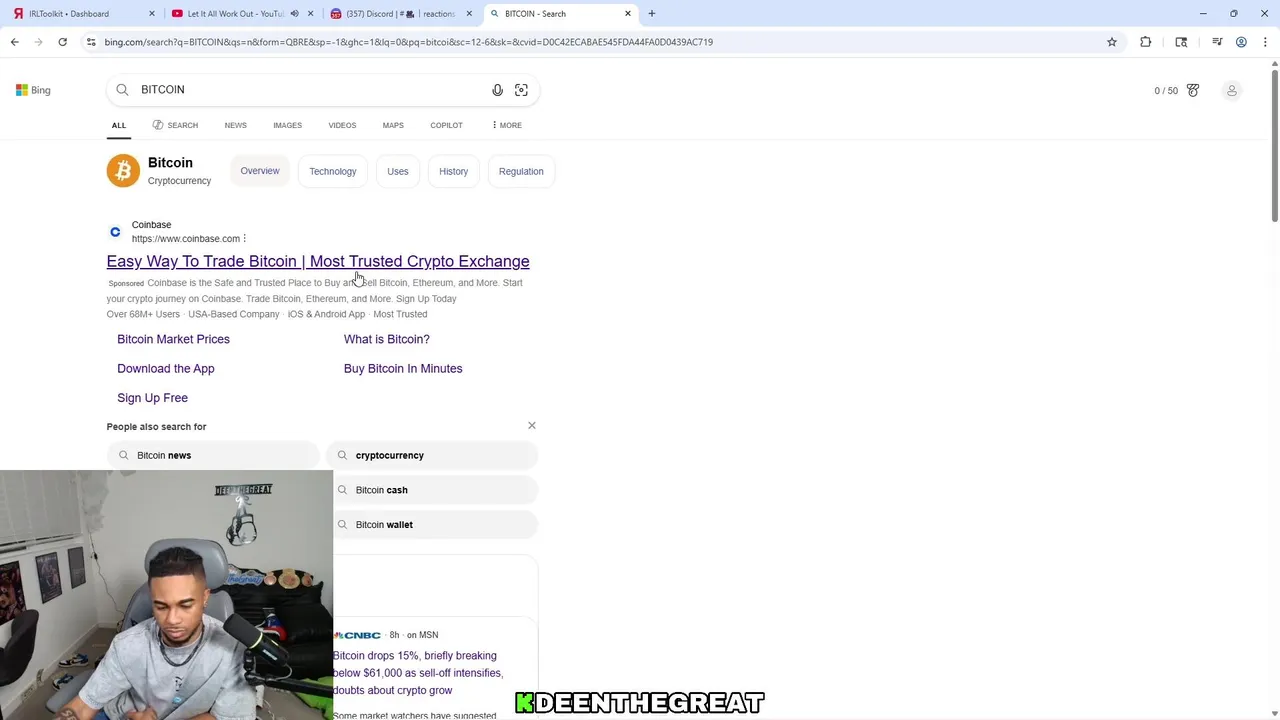This screenshot has height=720, width=1280.
Task: Select the Regulation chip
Action: [521, 171]
